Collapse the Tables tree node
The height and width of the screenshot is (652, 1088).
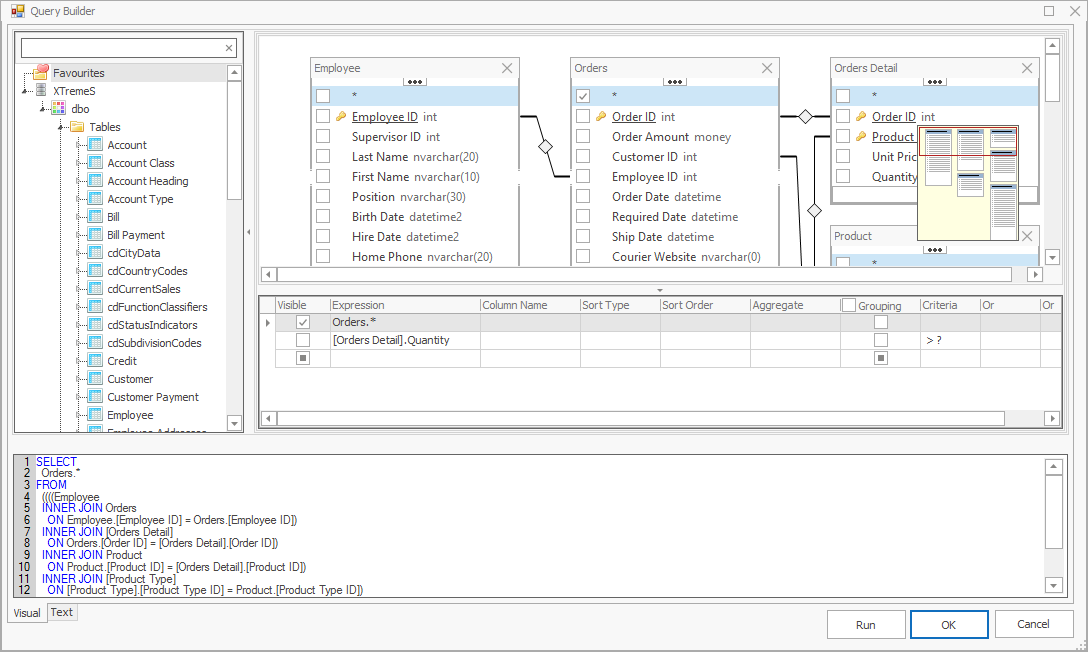[61, 127]
